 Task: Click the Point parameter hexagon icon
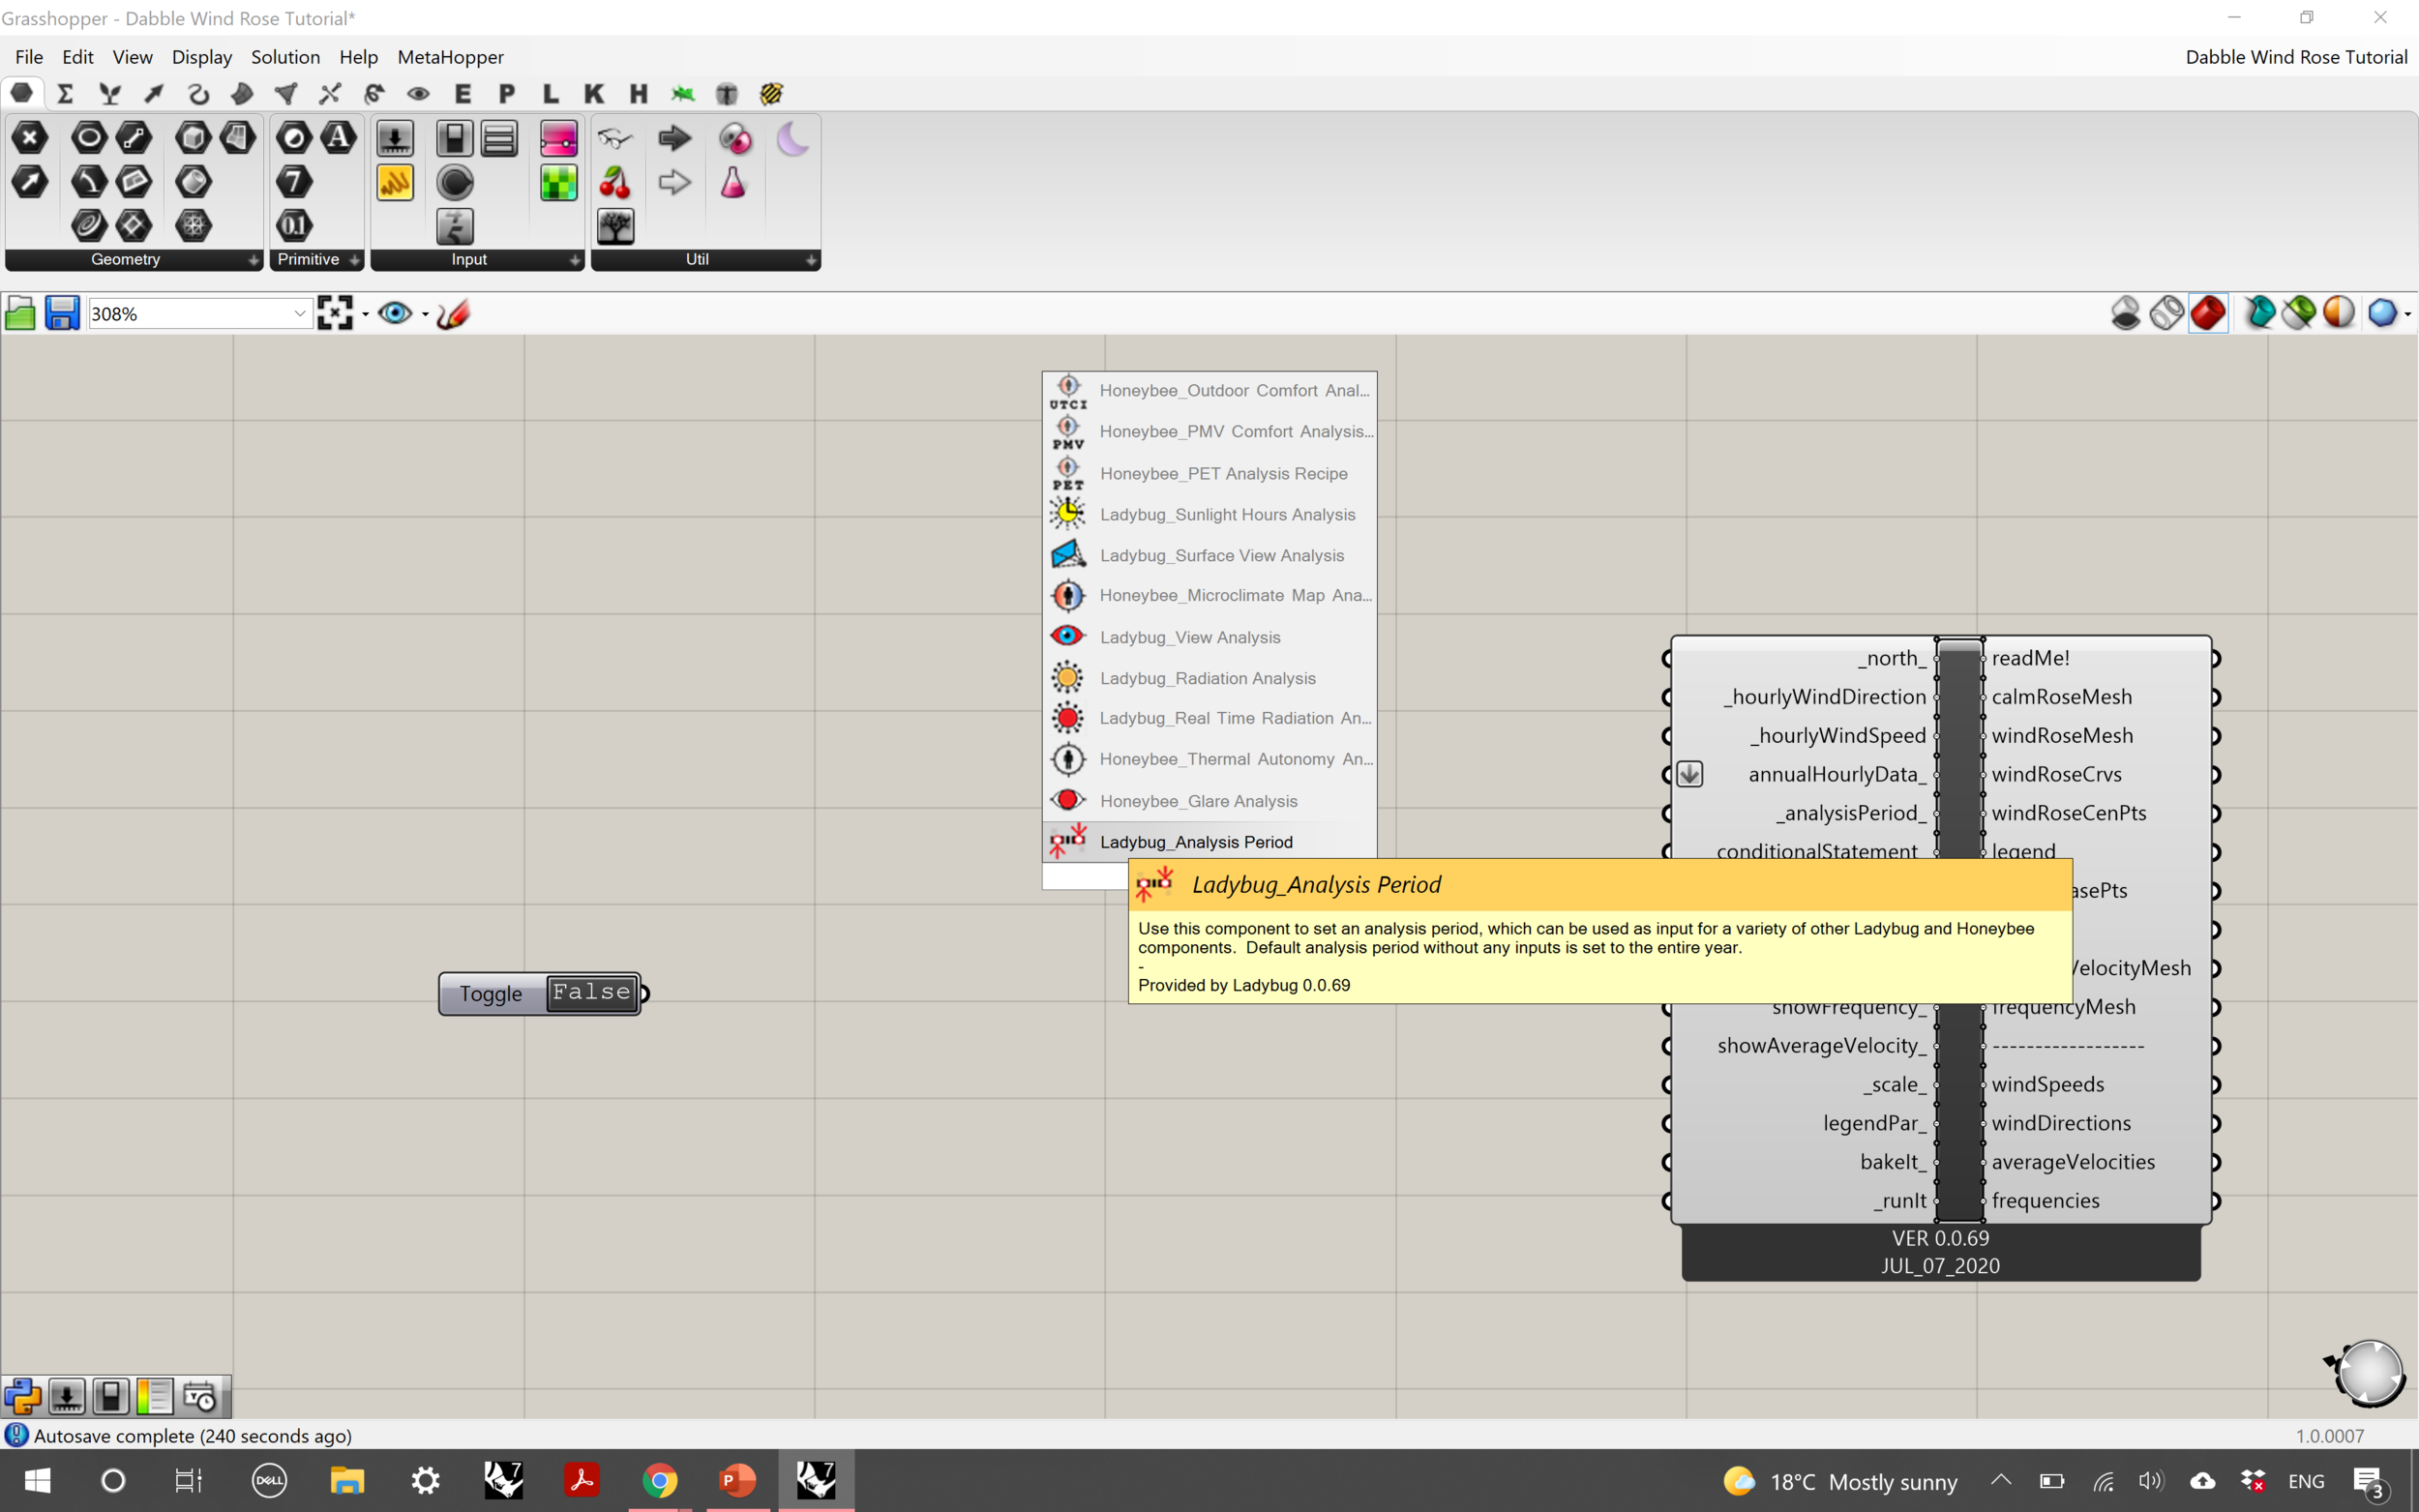click(x=29, y=138)
